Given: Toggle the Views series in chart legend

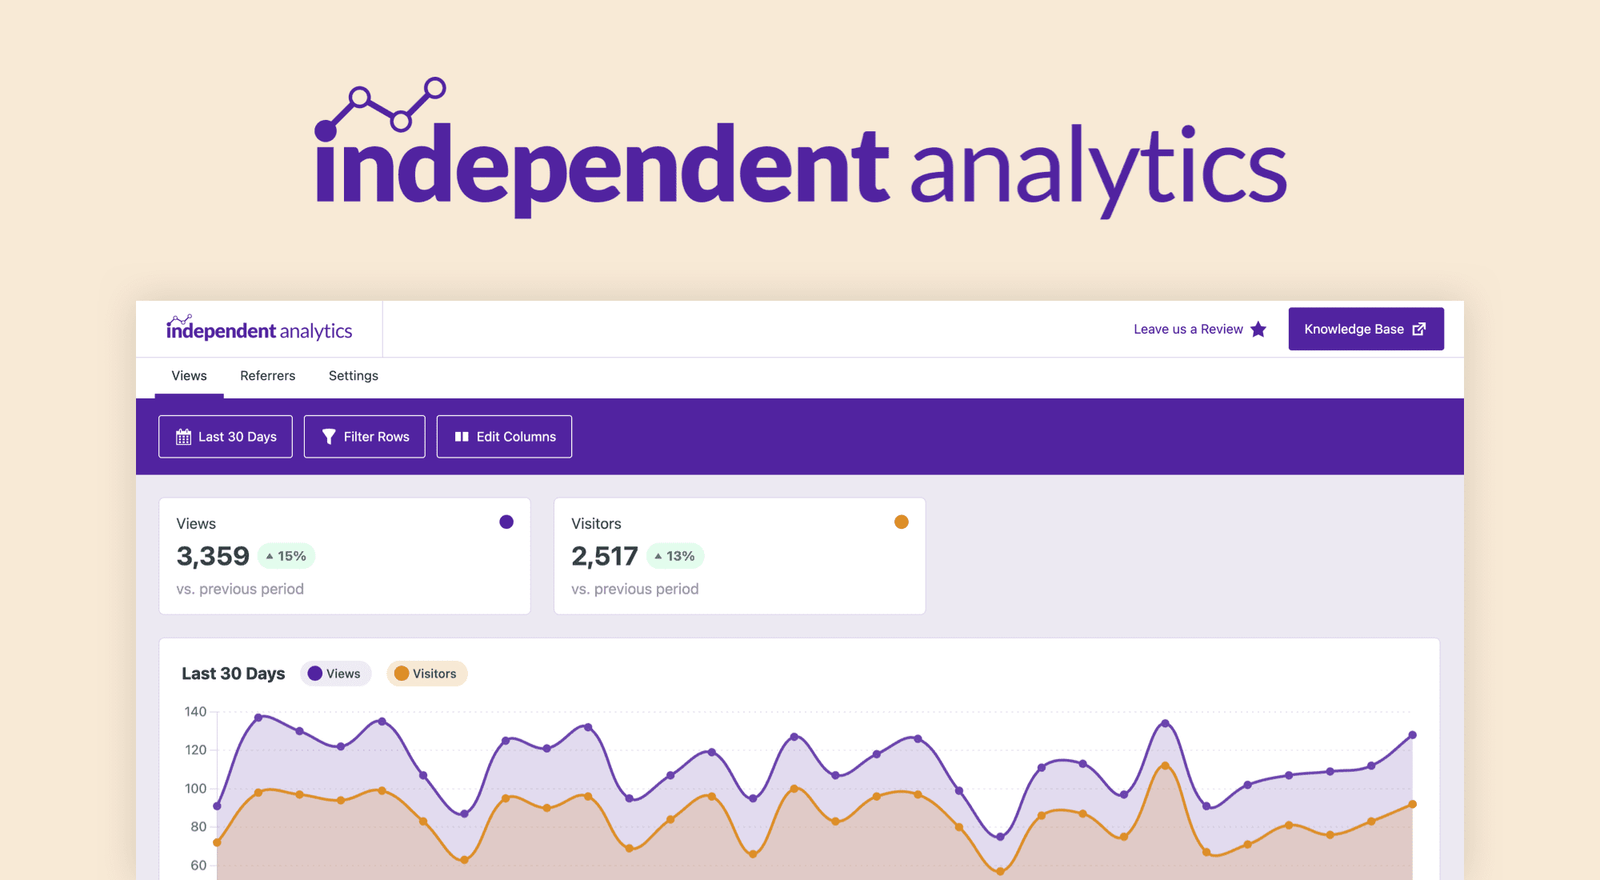Looking at the screenshot, I should point(335,674).
